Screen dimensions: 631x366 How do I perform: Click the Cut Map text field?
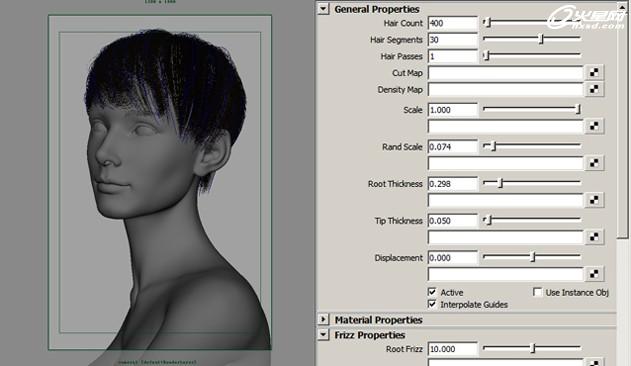click(x=505, y=73)
